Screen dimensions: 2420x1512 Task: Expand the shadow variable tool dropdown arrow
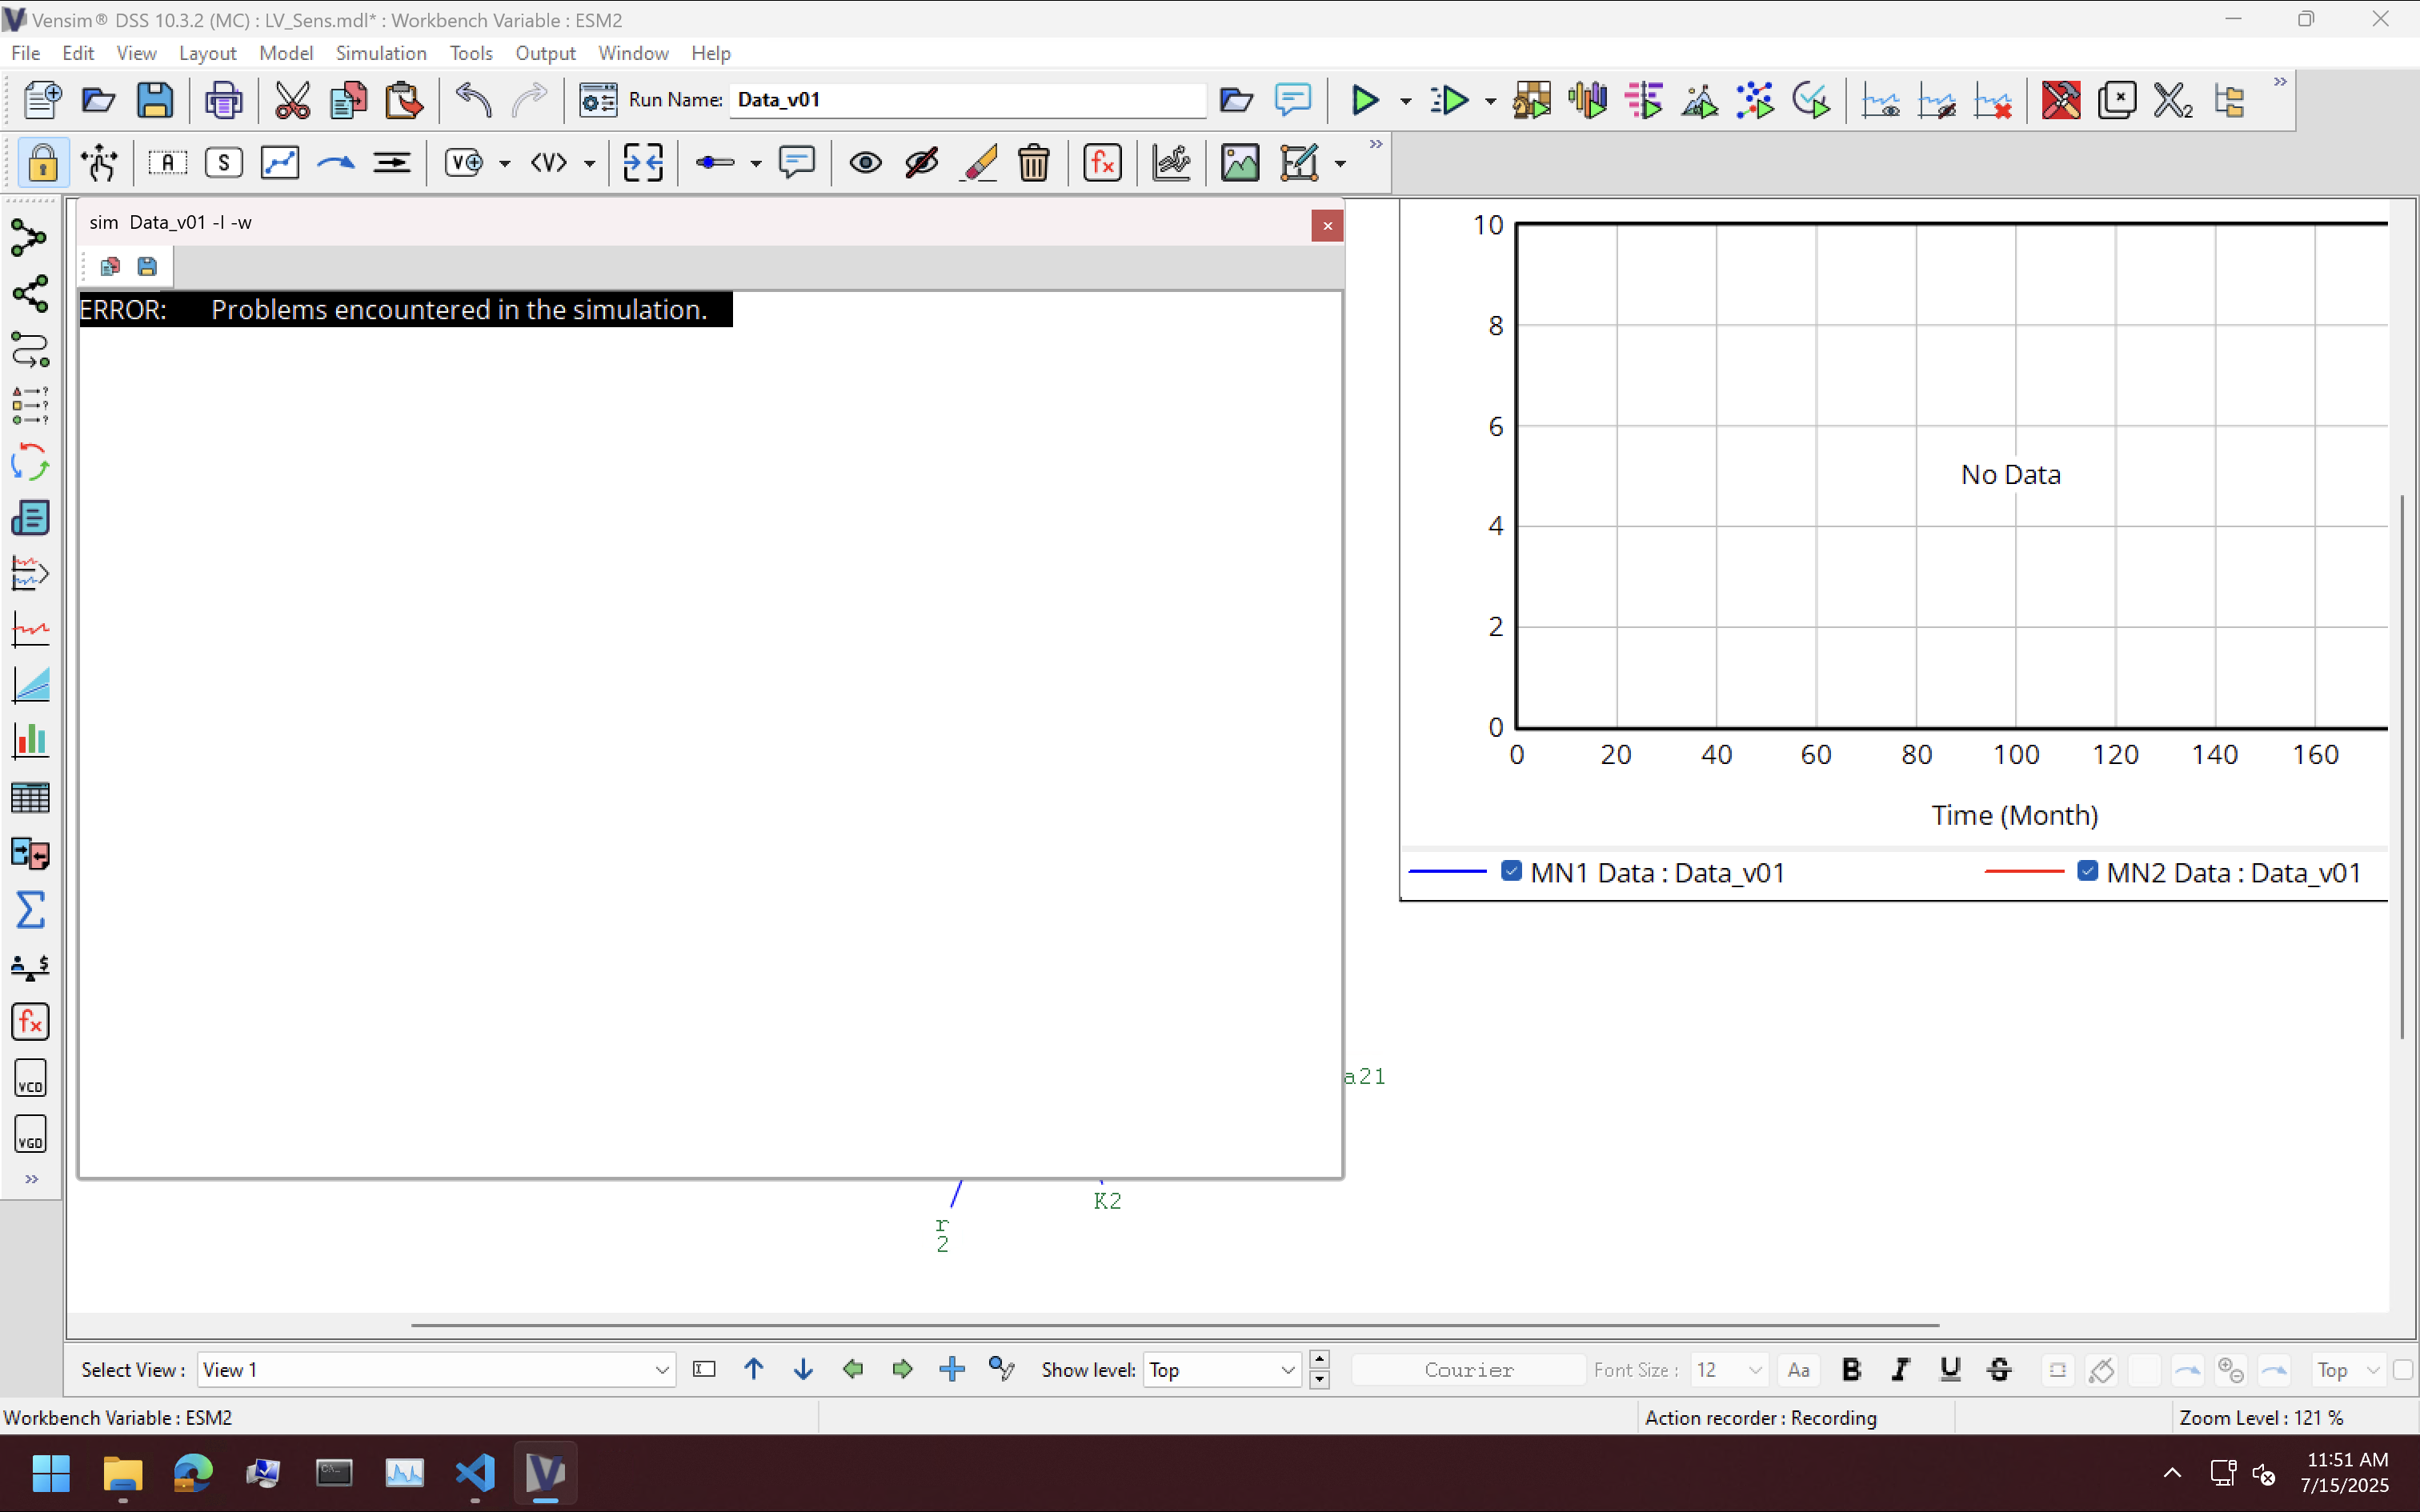pyautogui.click(x=590, y=163)
